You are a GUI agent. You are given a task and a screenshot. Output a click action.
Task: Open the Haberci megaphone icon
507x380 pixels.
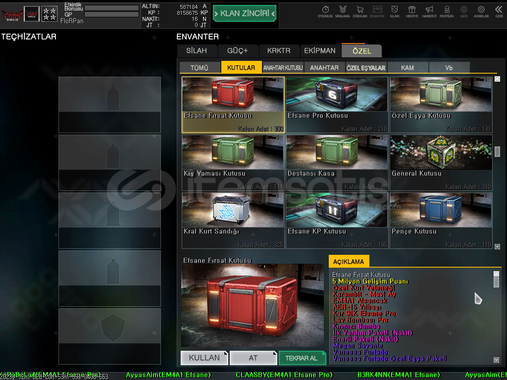tap(429, 11)
